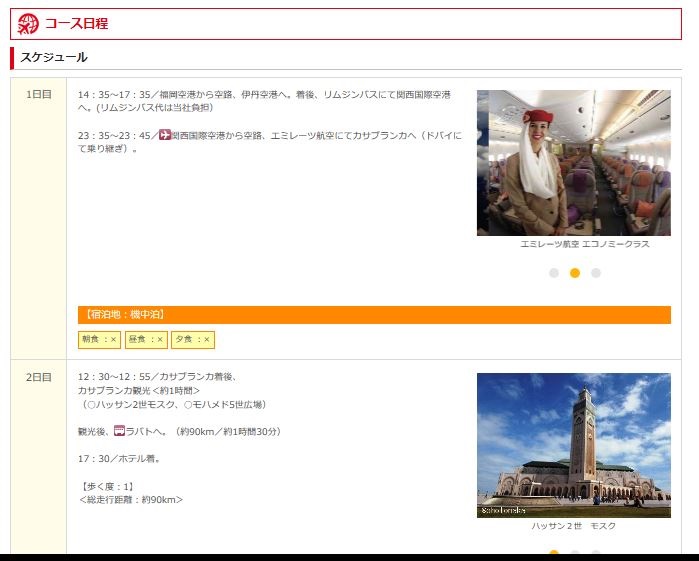Select the 2日目 day label
The image size is (699, 561).
(39, 378)
